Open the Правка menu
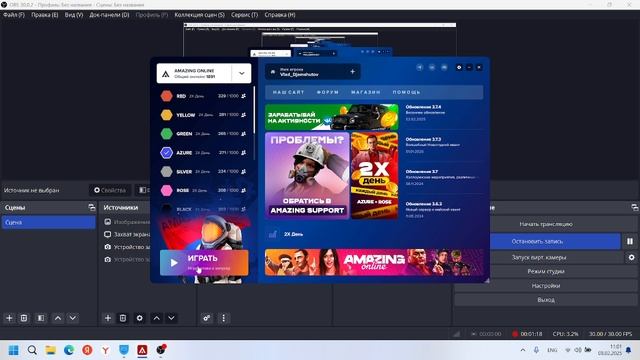The image size is (640, 360). 44,15
